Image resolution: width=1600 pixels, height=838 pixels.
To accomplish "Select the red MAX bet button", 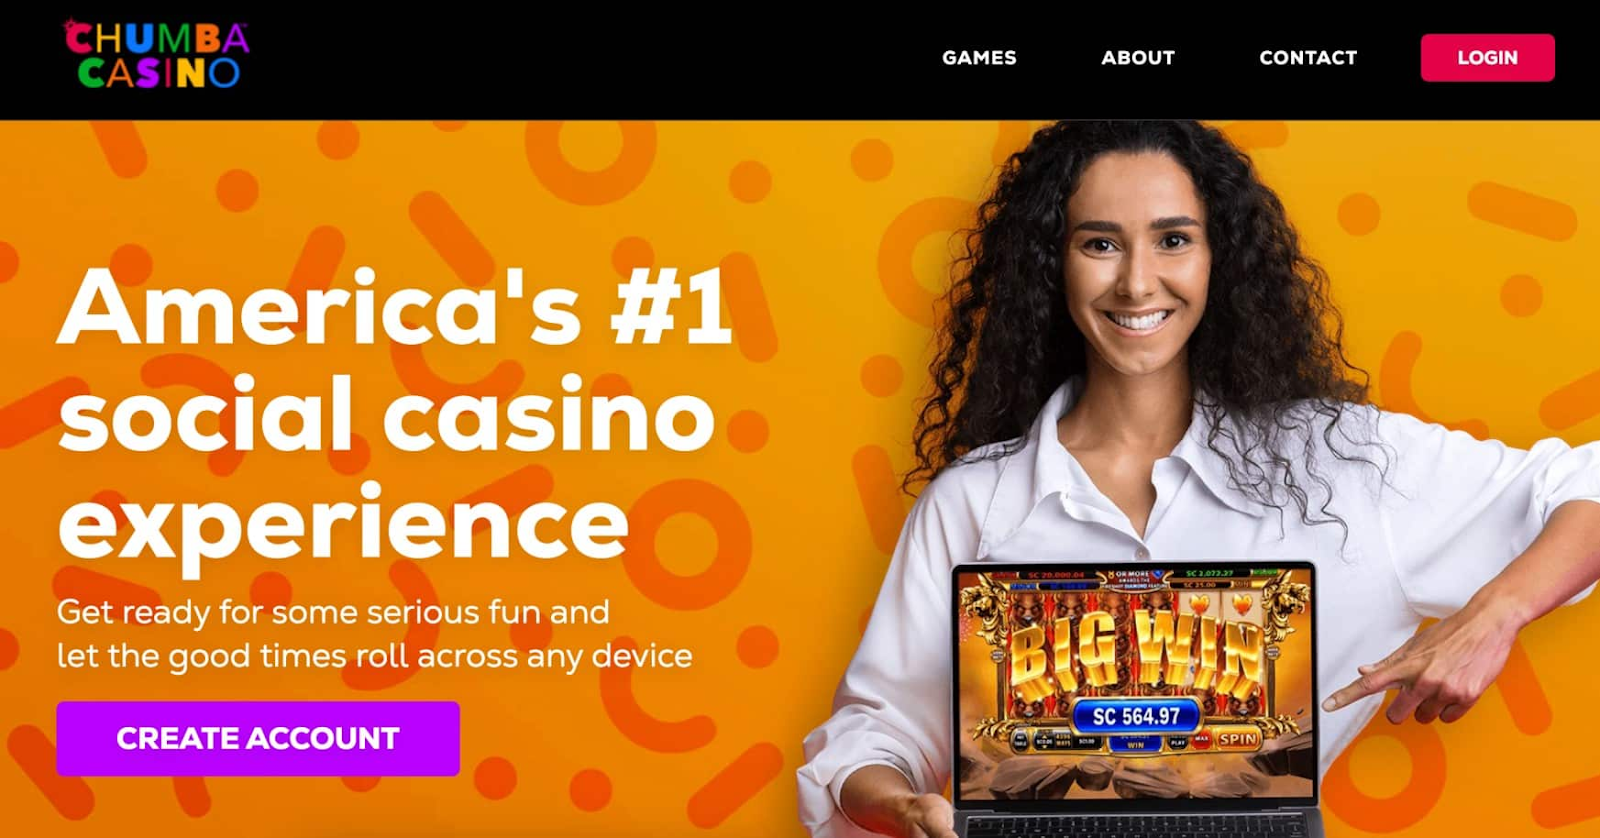I will (1202, 739).
